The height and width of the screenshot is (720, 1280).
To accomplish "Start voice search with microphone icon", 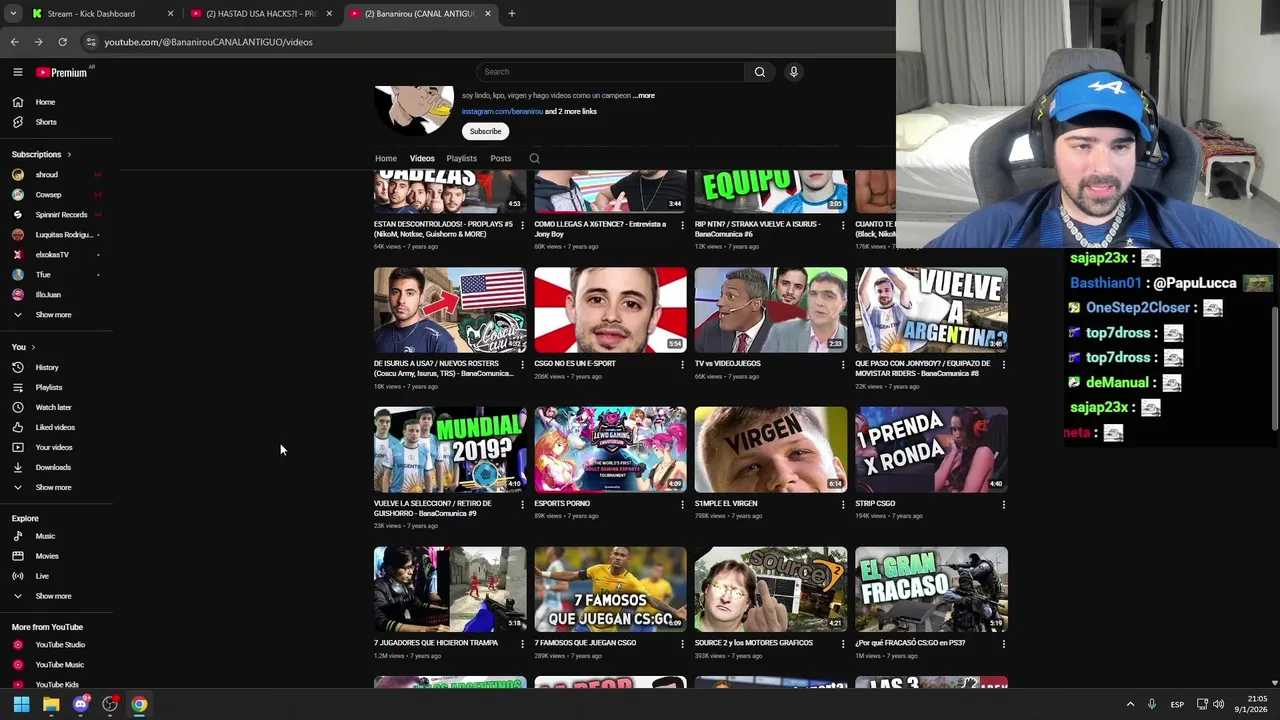I will pyautogui.click(x=793, y=72).
